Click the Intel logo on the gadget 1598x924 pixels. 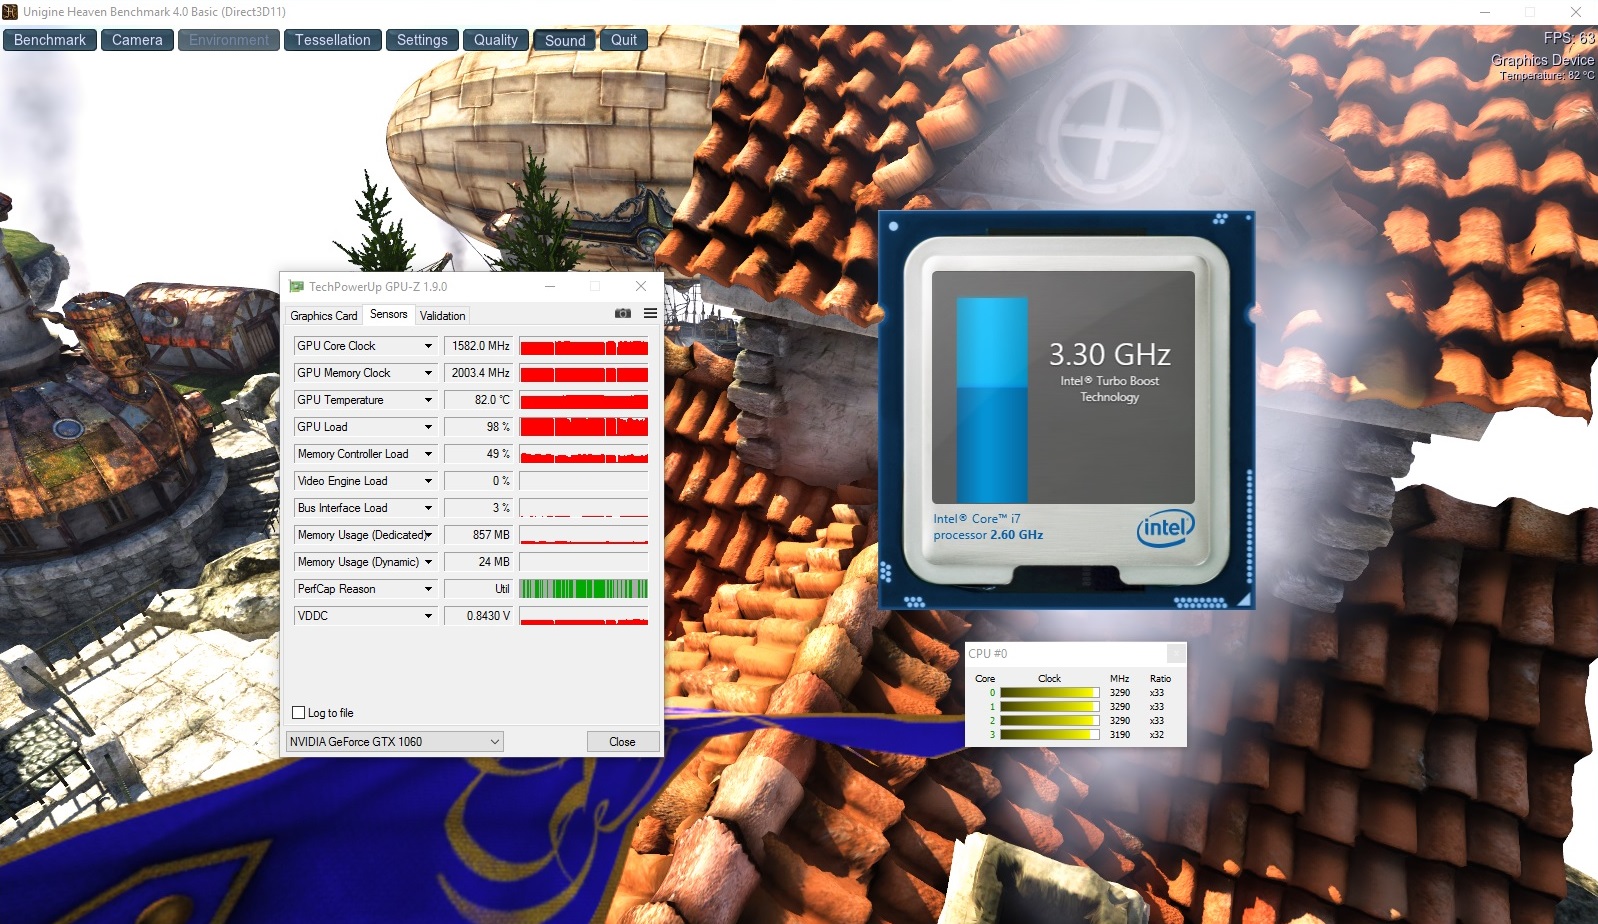(x=1166, y=528)
